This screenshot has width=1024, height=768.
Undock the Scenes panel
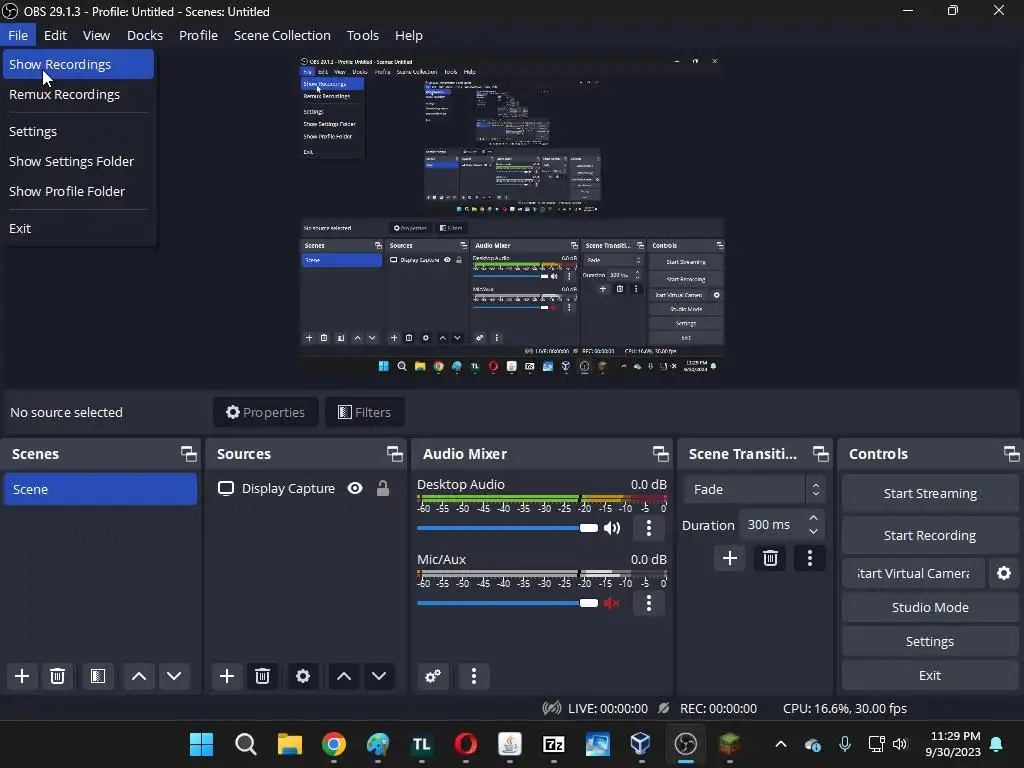[189, 454]
